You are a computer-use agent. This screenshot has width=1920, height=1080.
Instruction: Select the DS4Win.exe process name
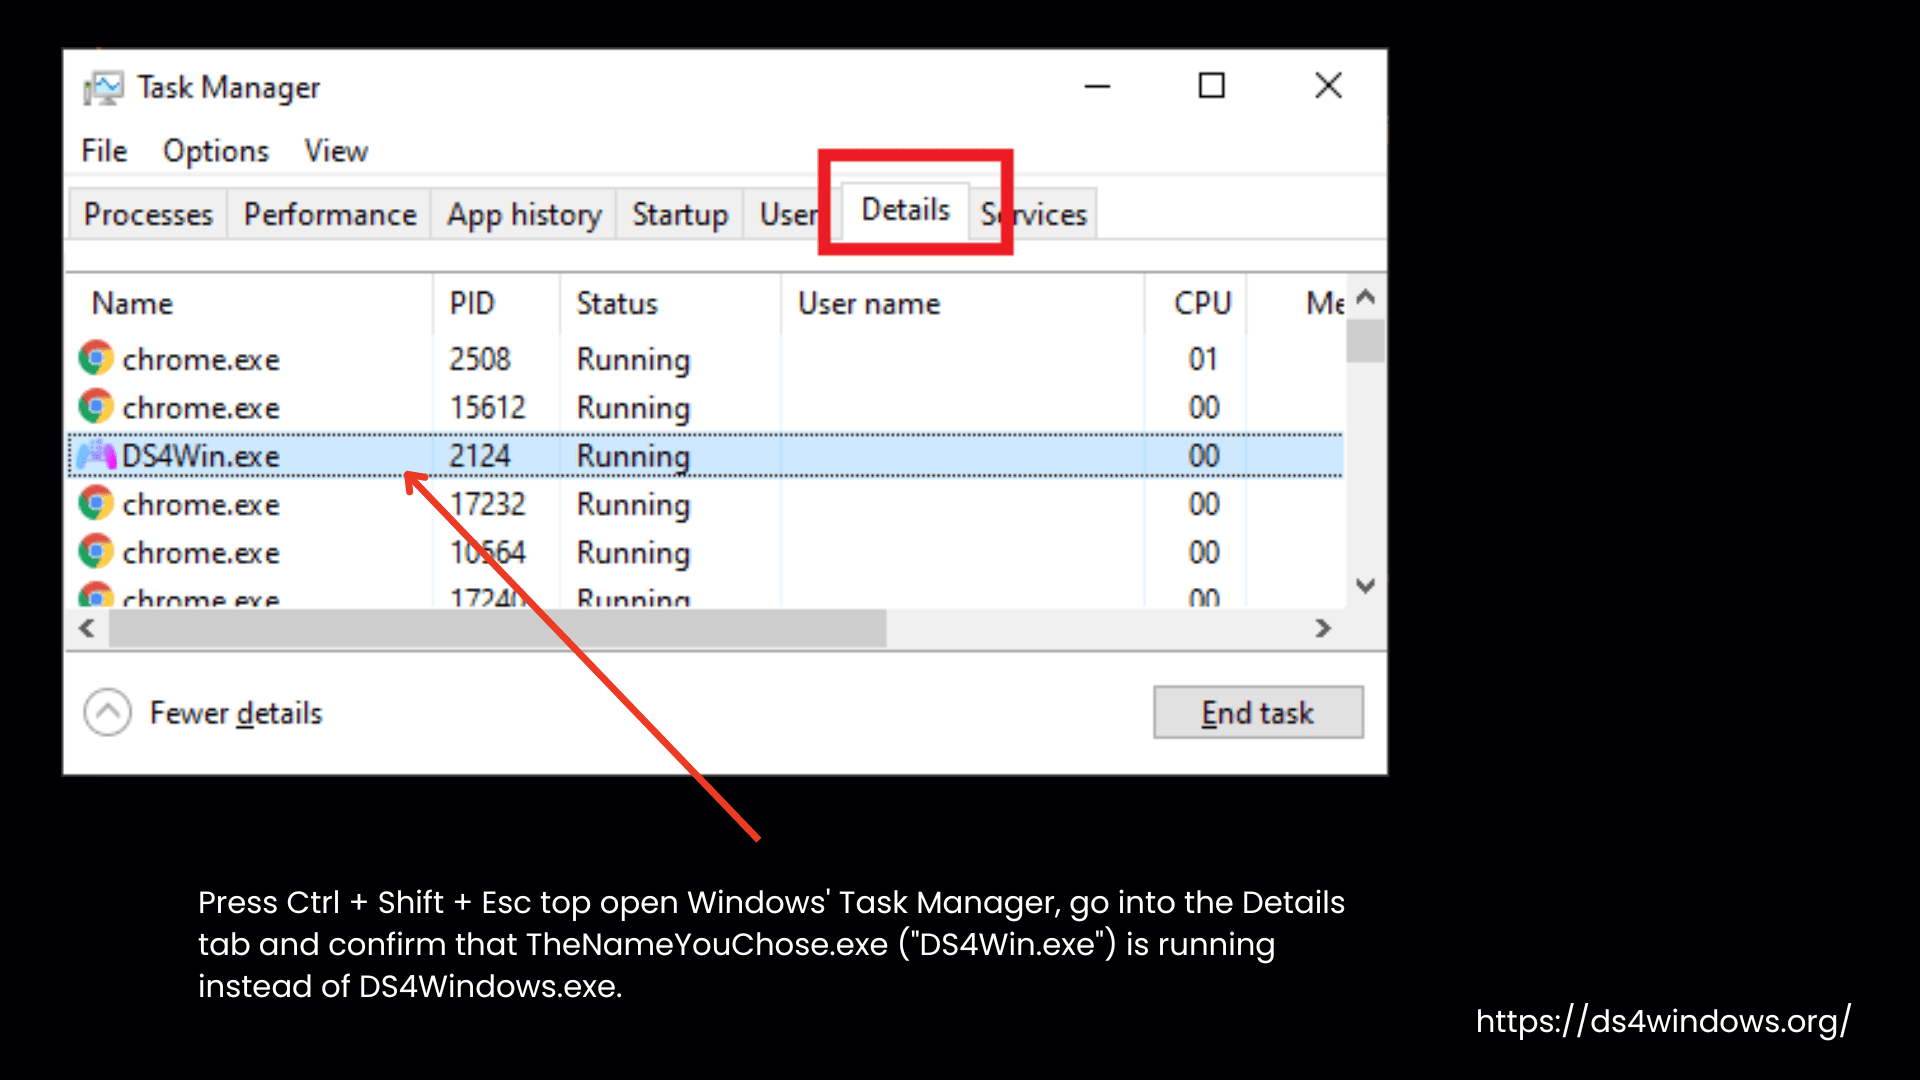coord(200,456)
